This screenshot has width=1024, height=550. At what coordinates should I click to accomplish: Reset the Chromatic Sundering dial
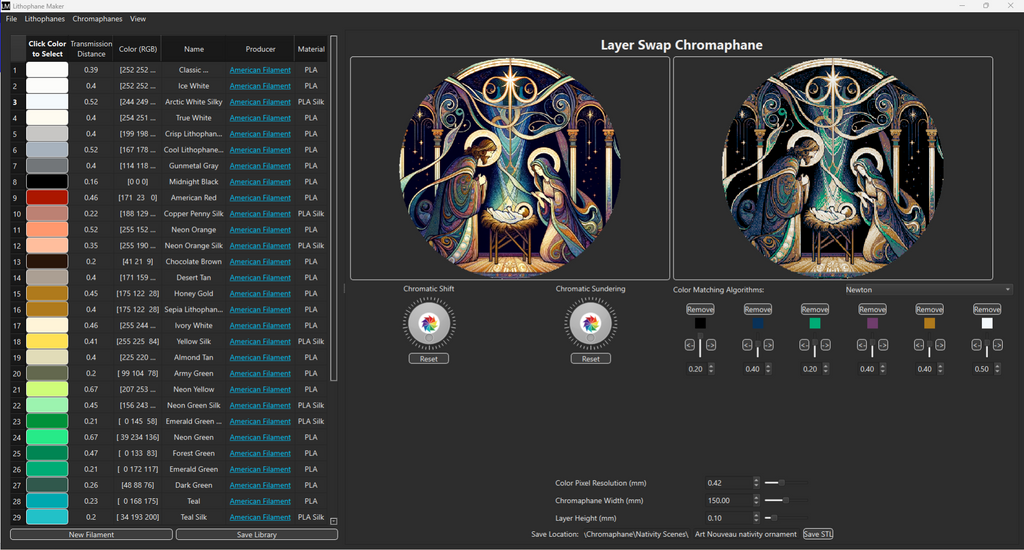point(590,359)
